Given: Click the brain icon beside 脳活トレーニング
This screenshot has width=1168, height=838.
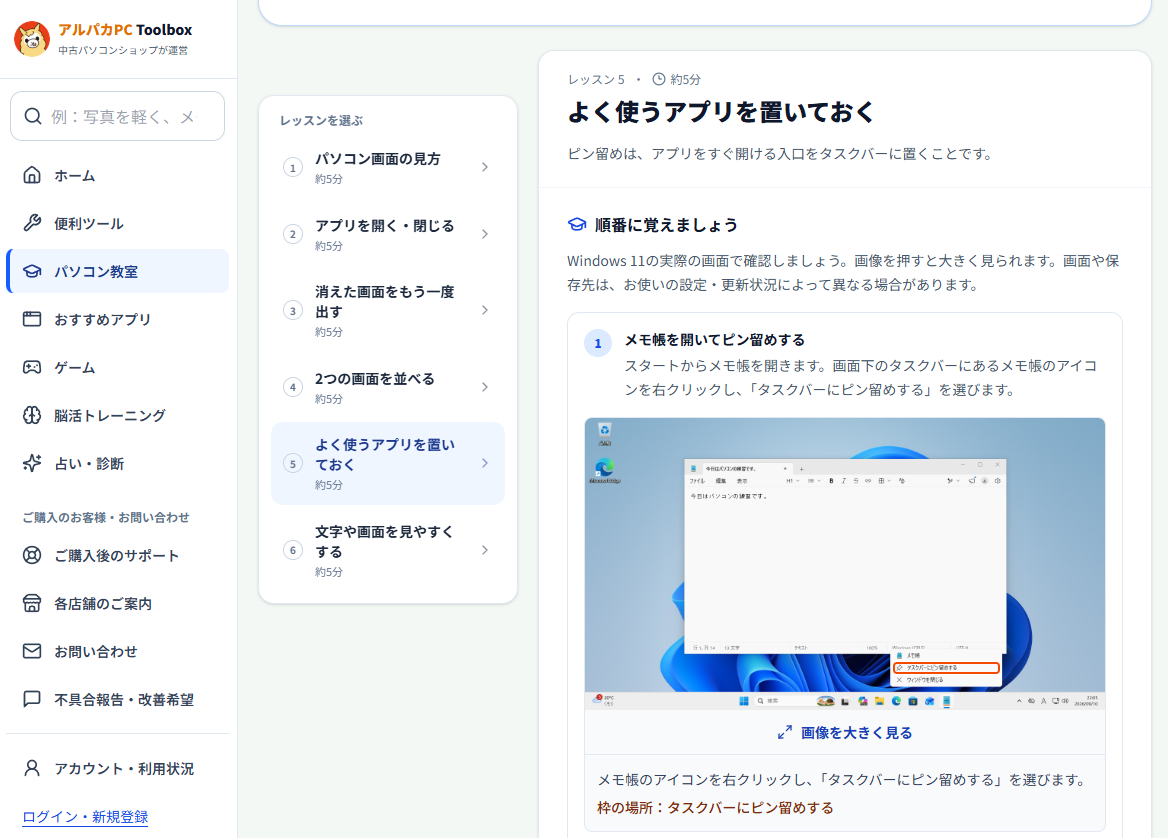Looking at the screenshot, I should point(32,415).
